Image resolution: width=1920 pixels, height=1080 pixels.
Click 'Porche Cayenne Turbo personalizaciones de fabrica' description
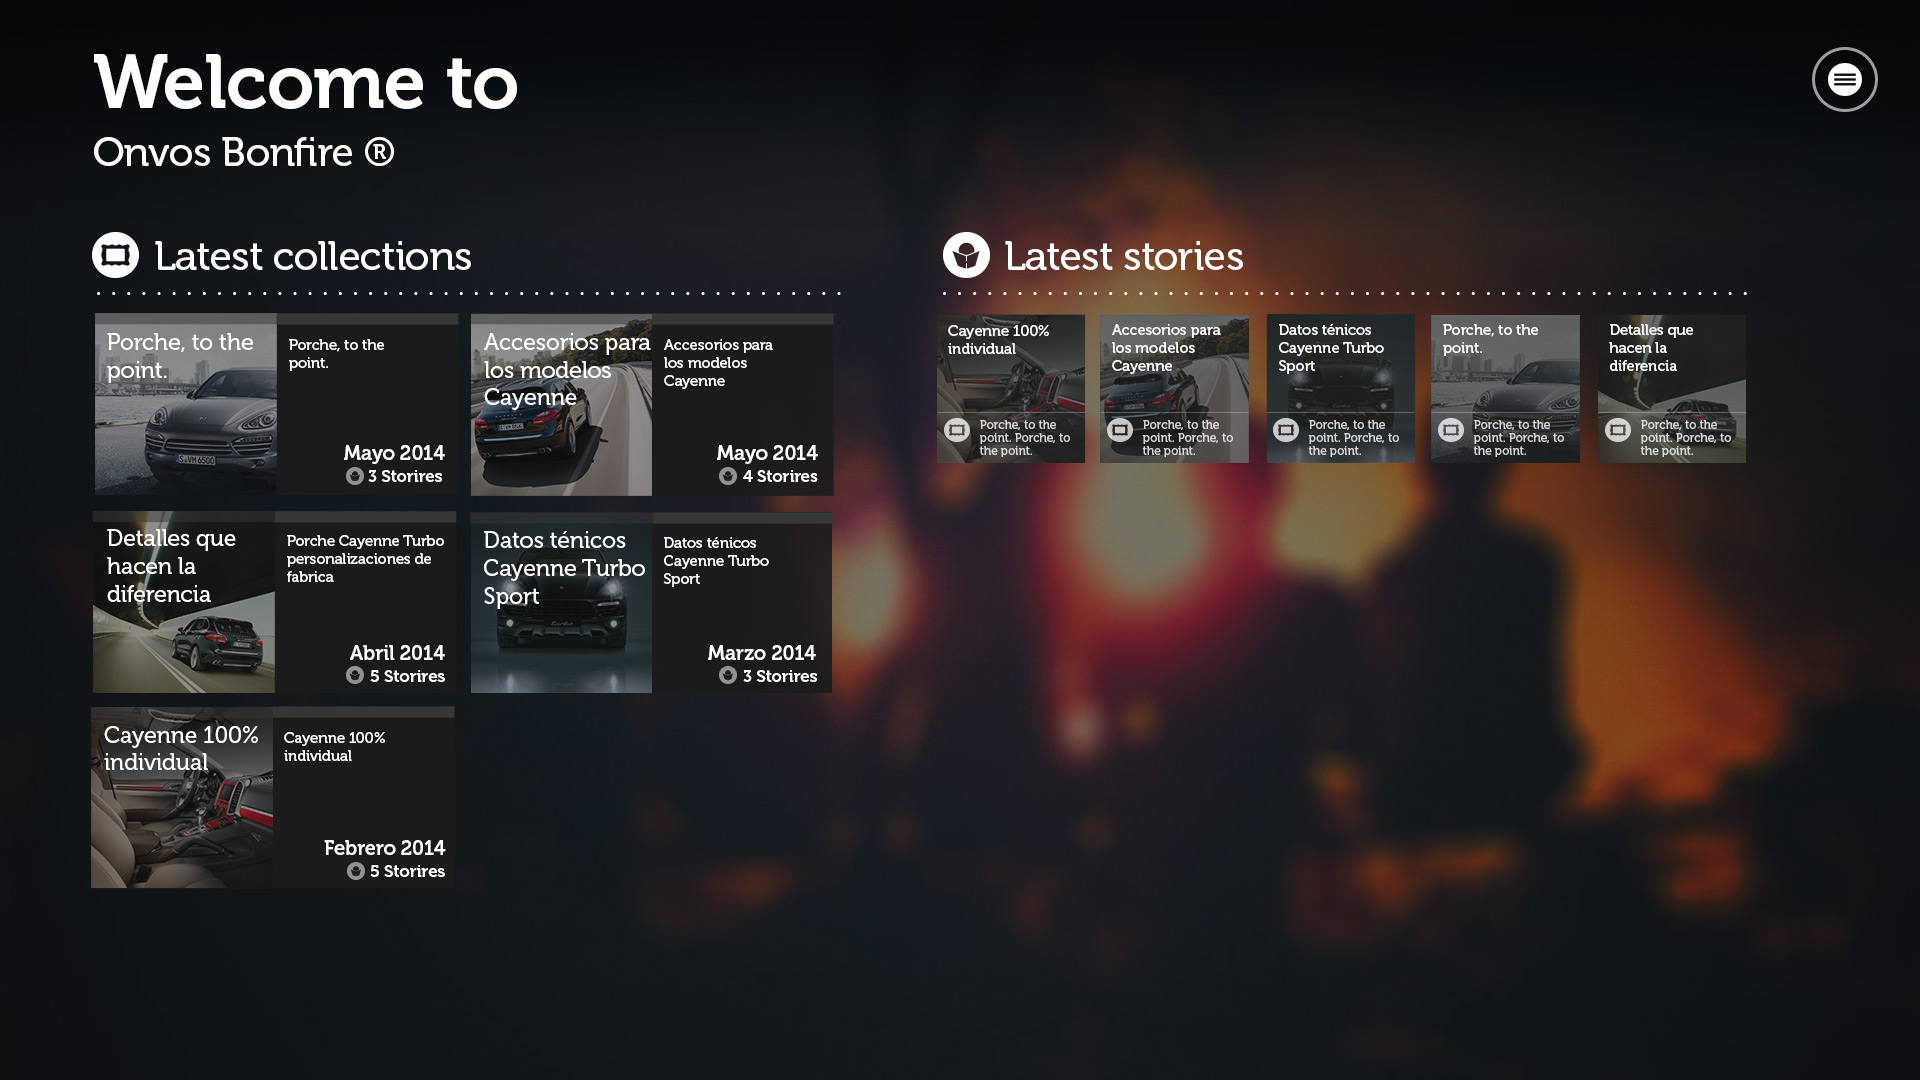(x=365, y=559)
